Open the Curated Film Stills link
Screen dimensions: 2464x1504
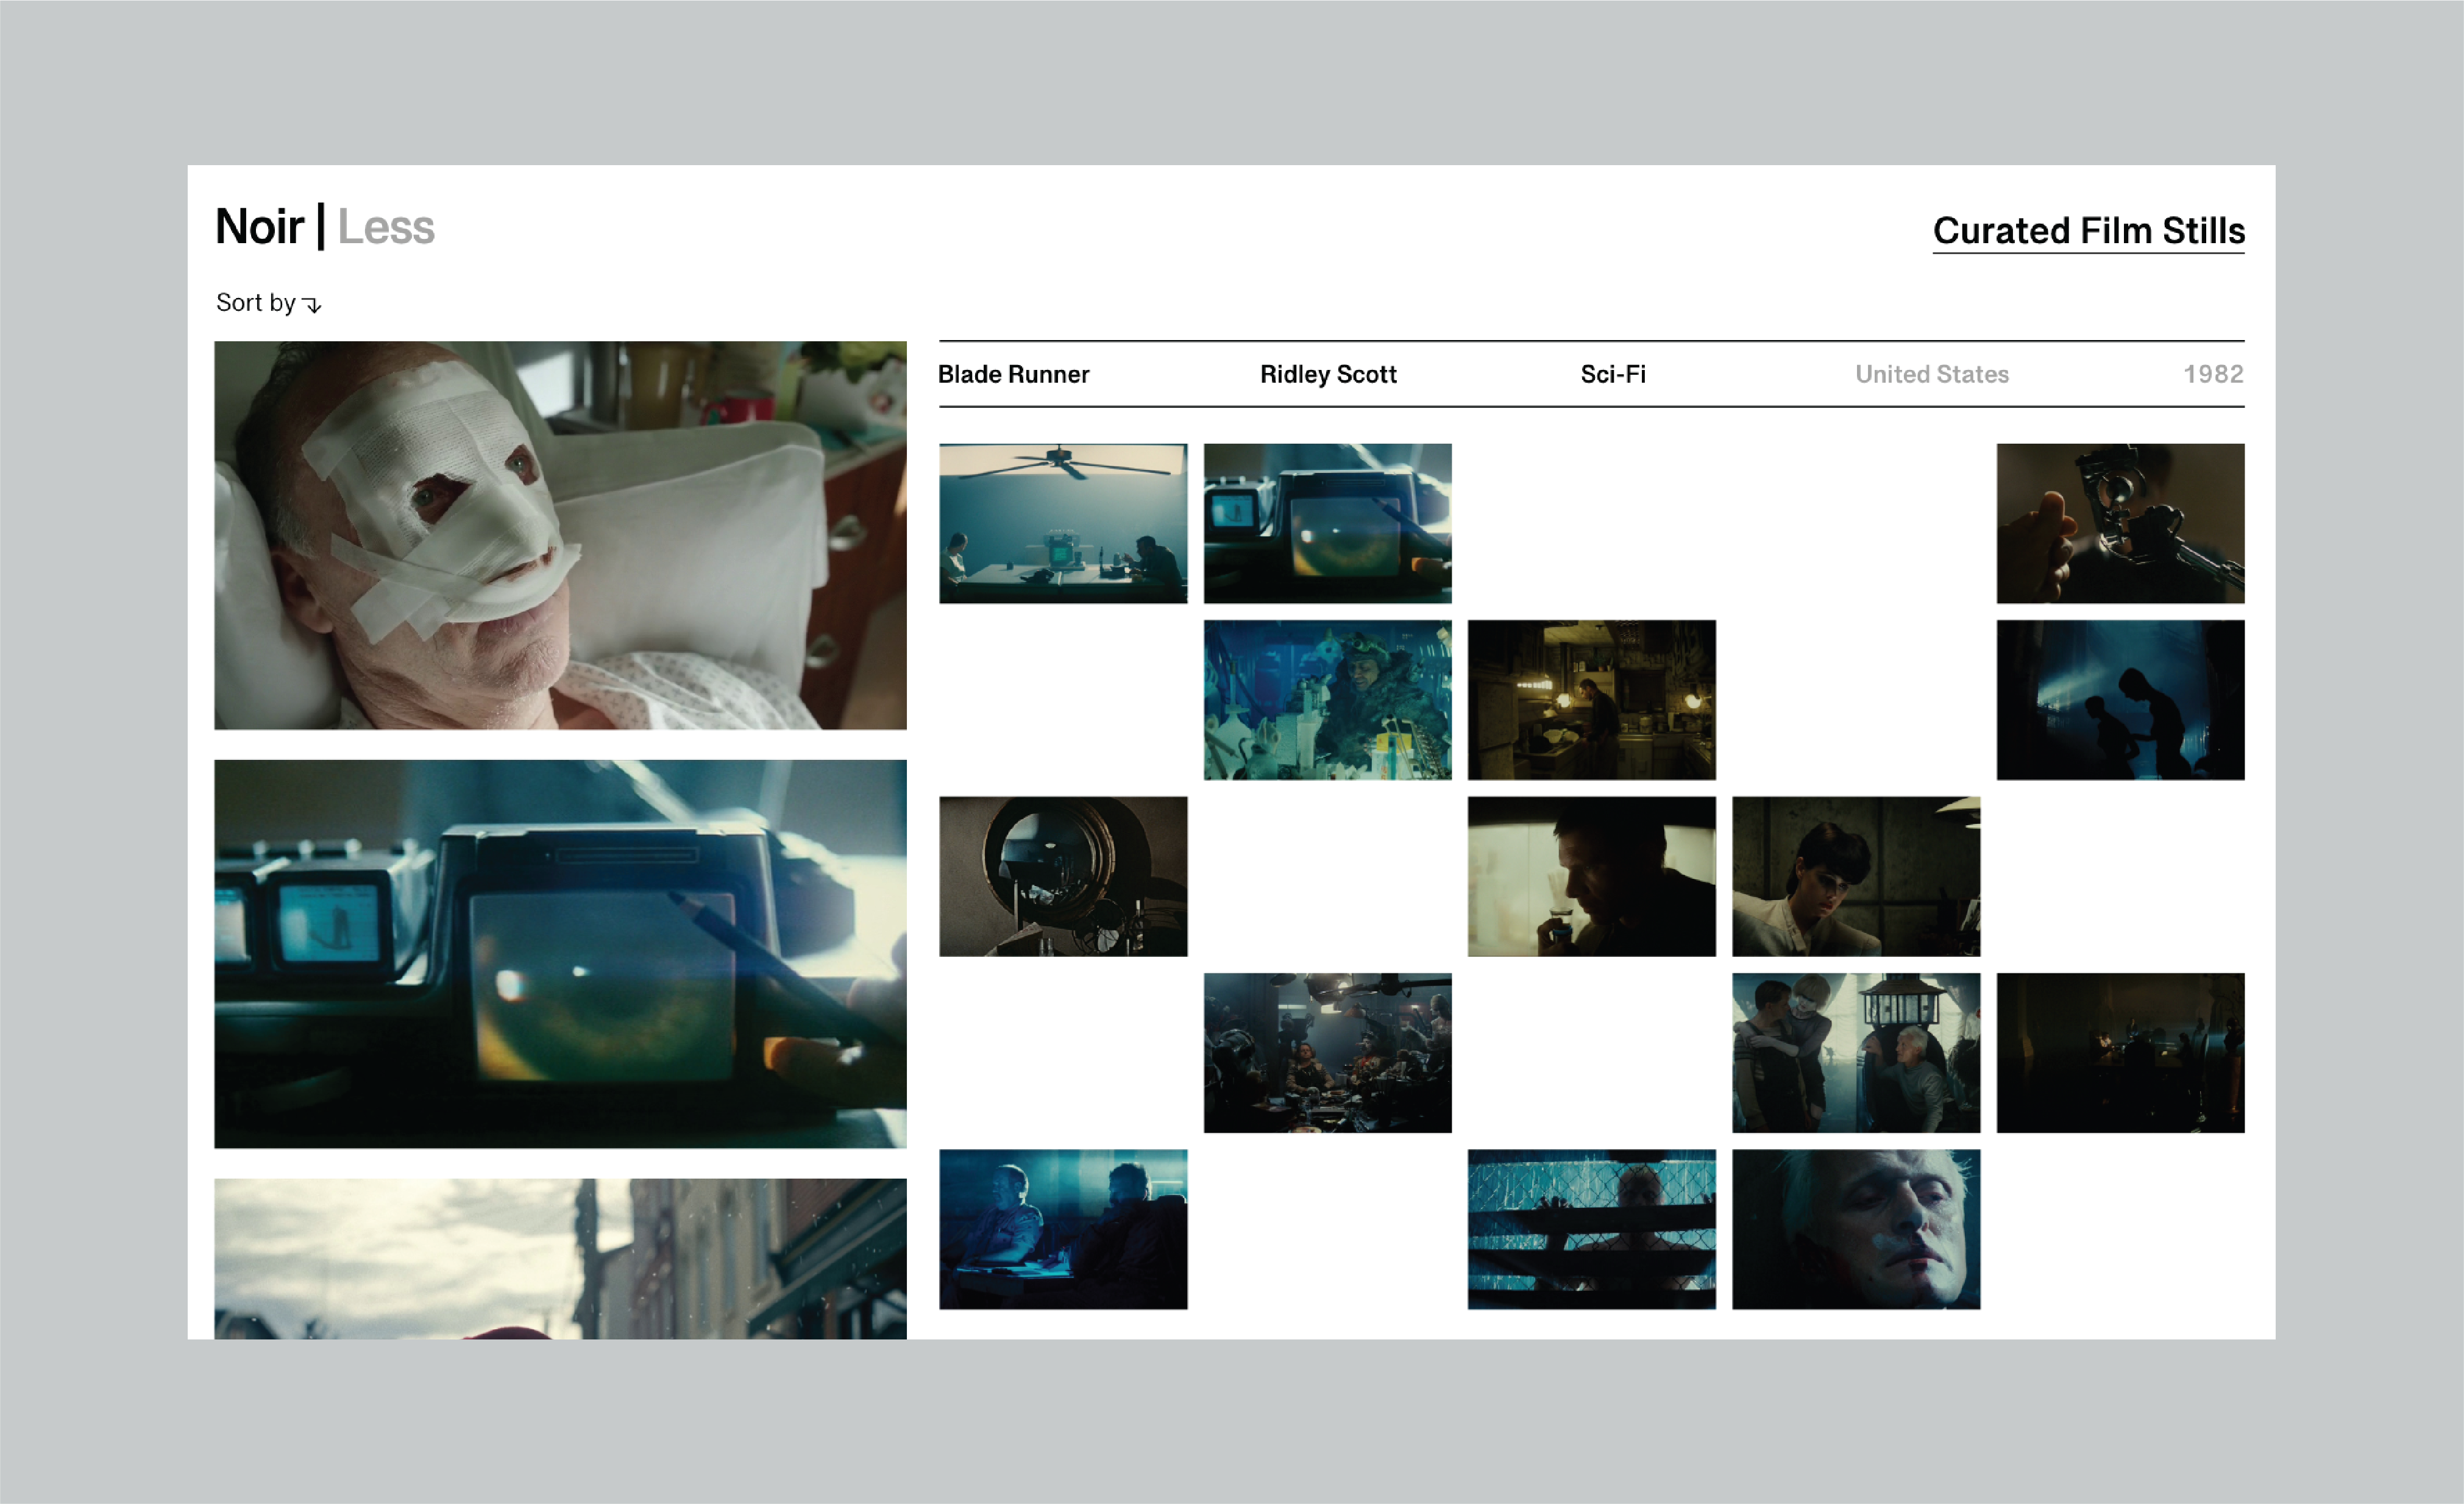pyautogui.click(x=2088, y=231)
